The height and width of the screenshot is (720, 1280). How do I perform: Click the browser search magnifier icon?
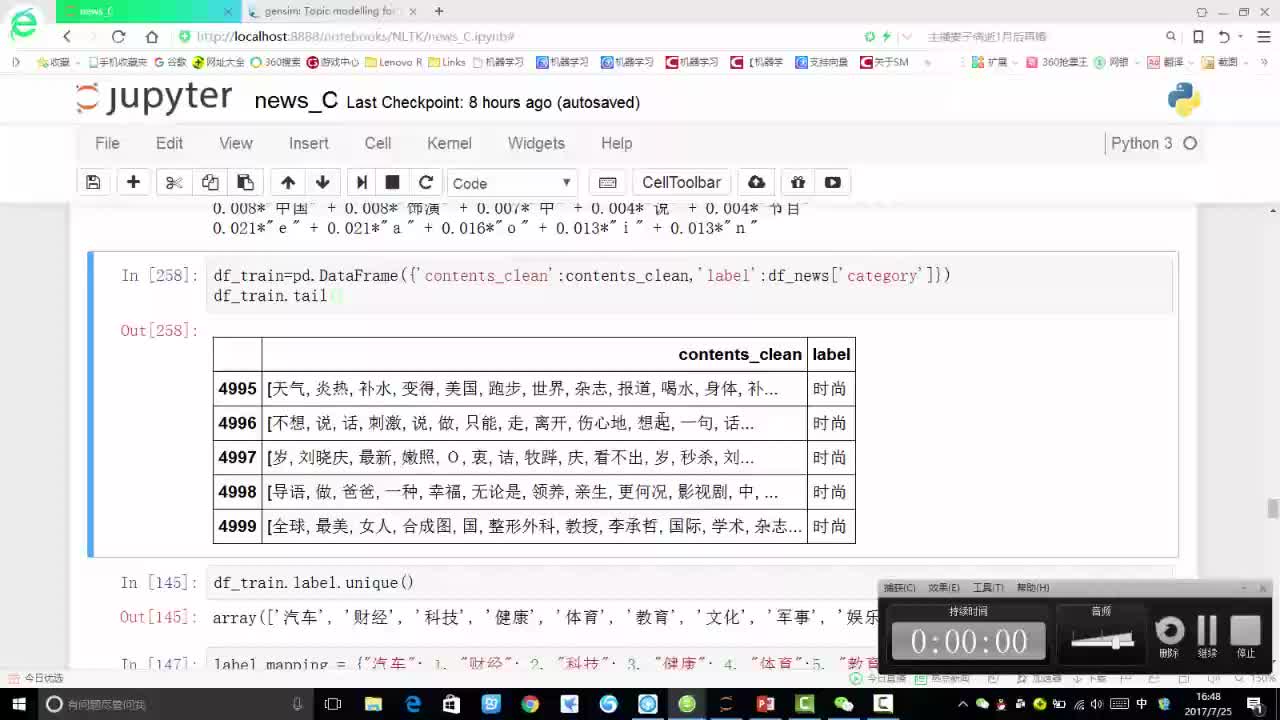click(x=1171, y=36)
